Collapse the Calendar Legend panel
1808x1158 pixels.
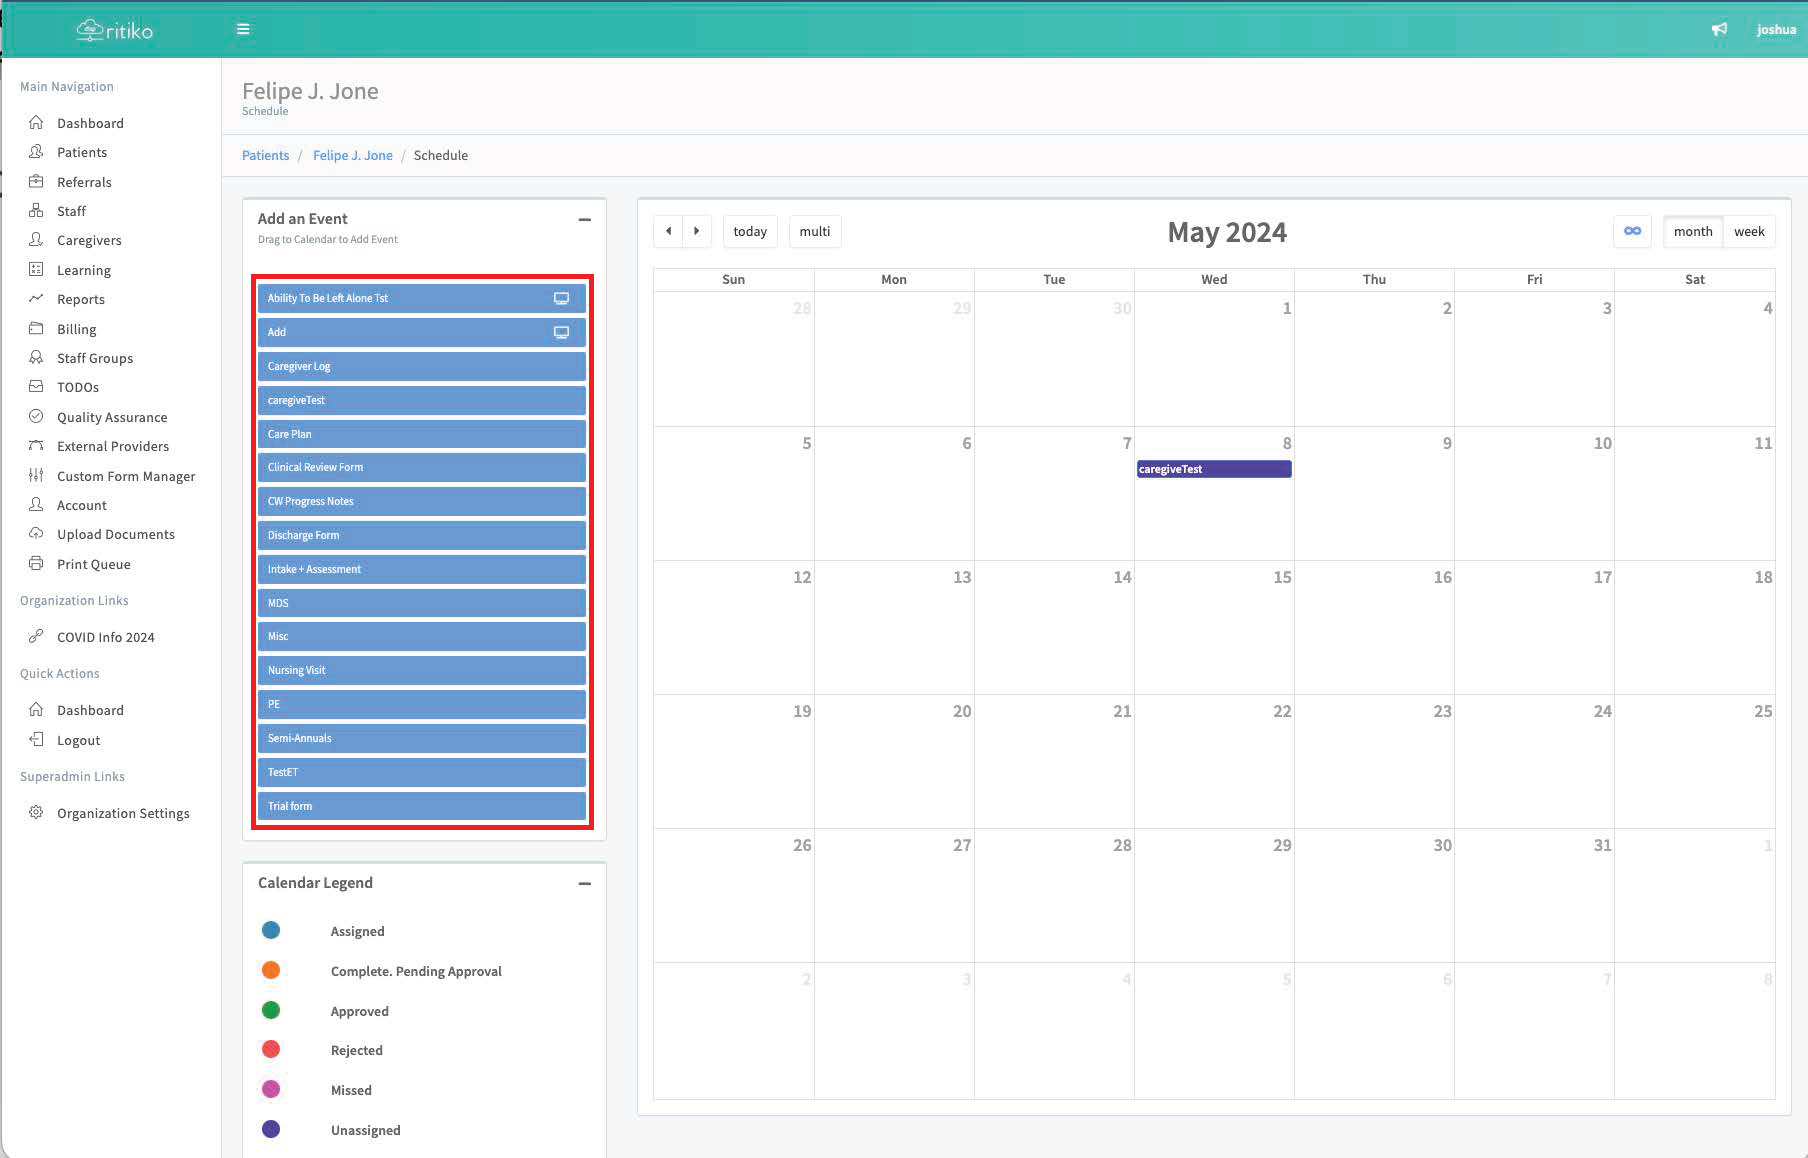(x=585, y=883)
